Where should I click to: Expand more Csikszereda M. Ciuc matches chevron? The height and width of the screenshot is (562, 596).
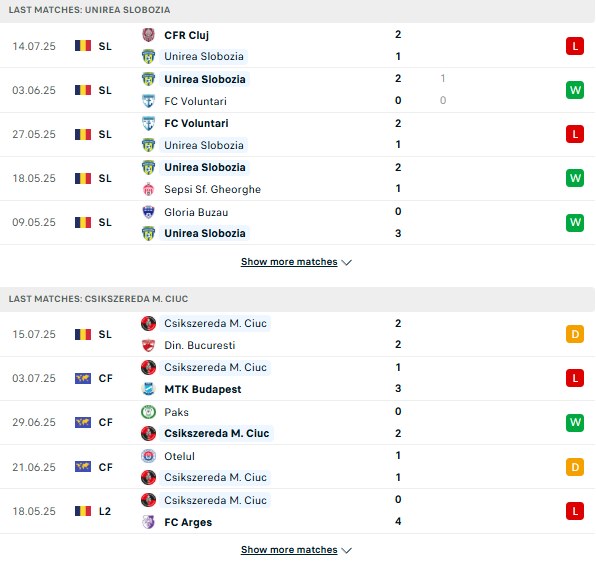pyautogui.click(x=347, y=550)
